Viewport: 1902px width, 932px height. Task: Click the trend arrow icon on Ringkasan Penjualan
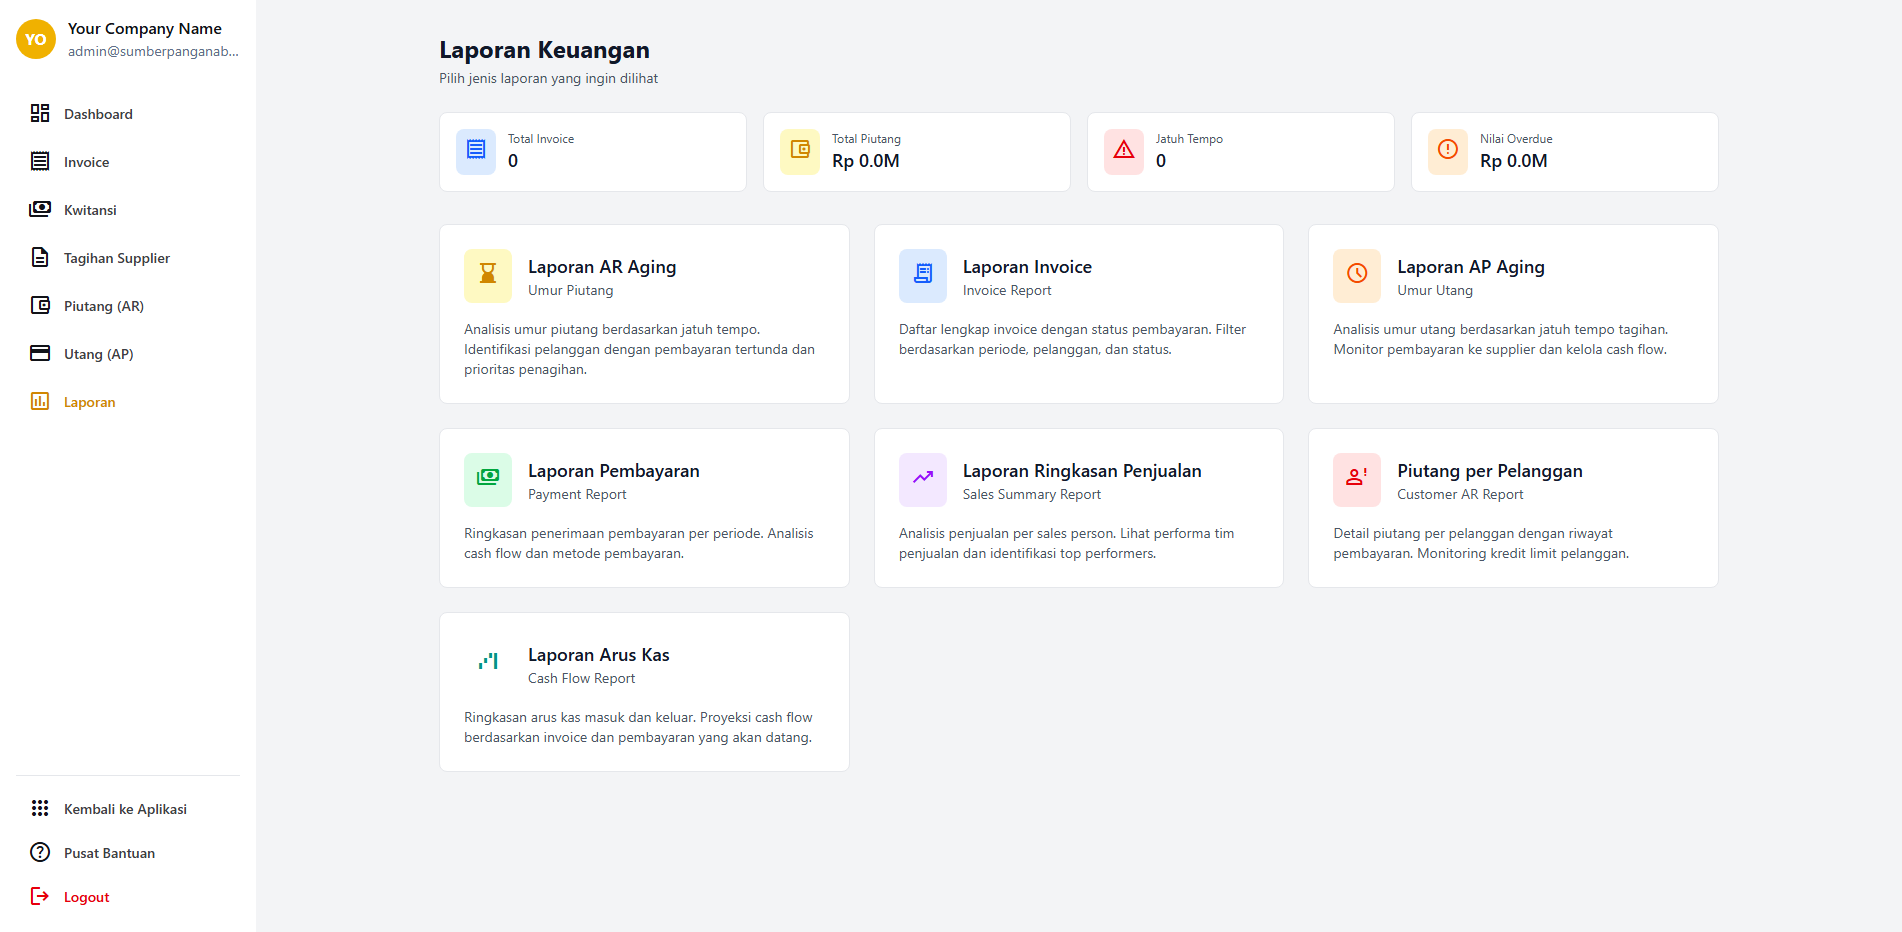[922, 479]
